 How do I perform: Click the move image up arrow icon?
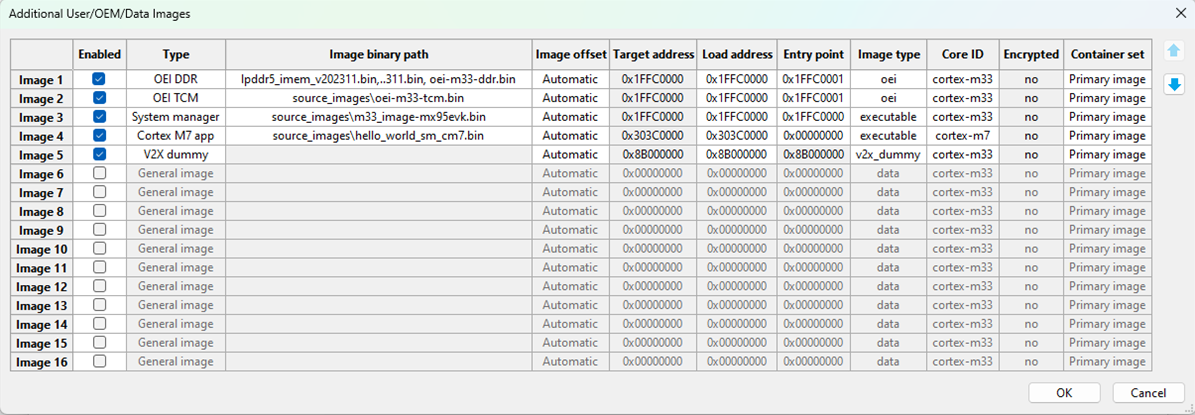(x=1174, y=52)
